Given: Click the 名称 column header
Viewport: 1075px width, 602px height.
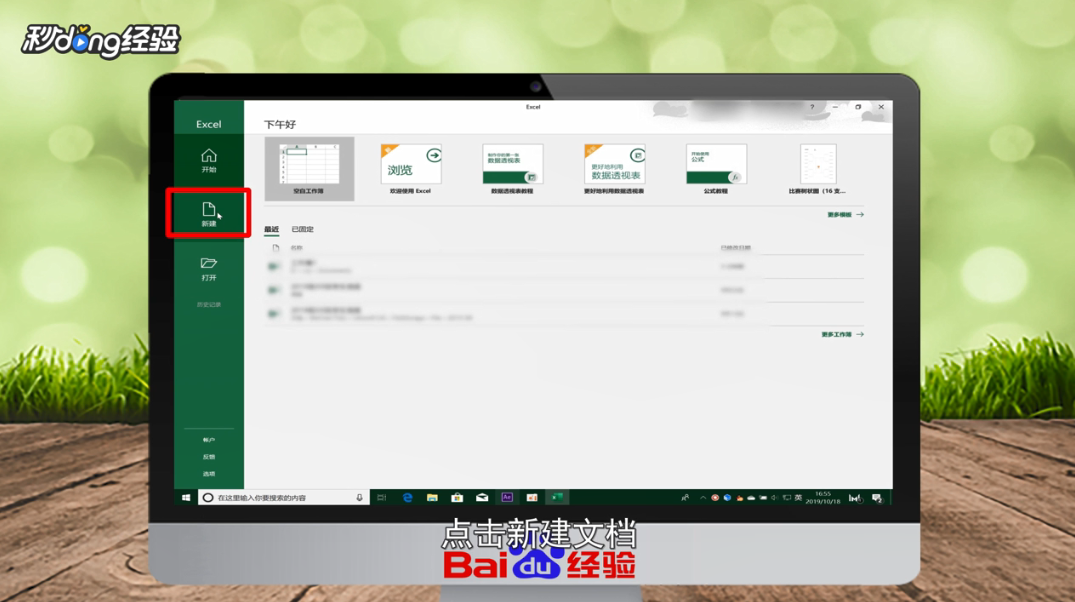Looking at the screenshot, I should [x=297, y=248].
